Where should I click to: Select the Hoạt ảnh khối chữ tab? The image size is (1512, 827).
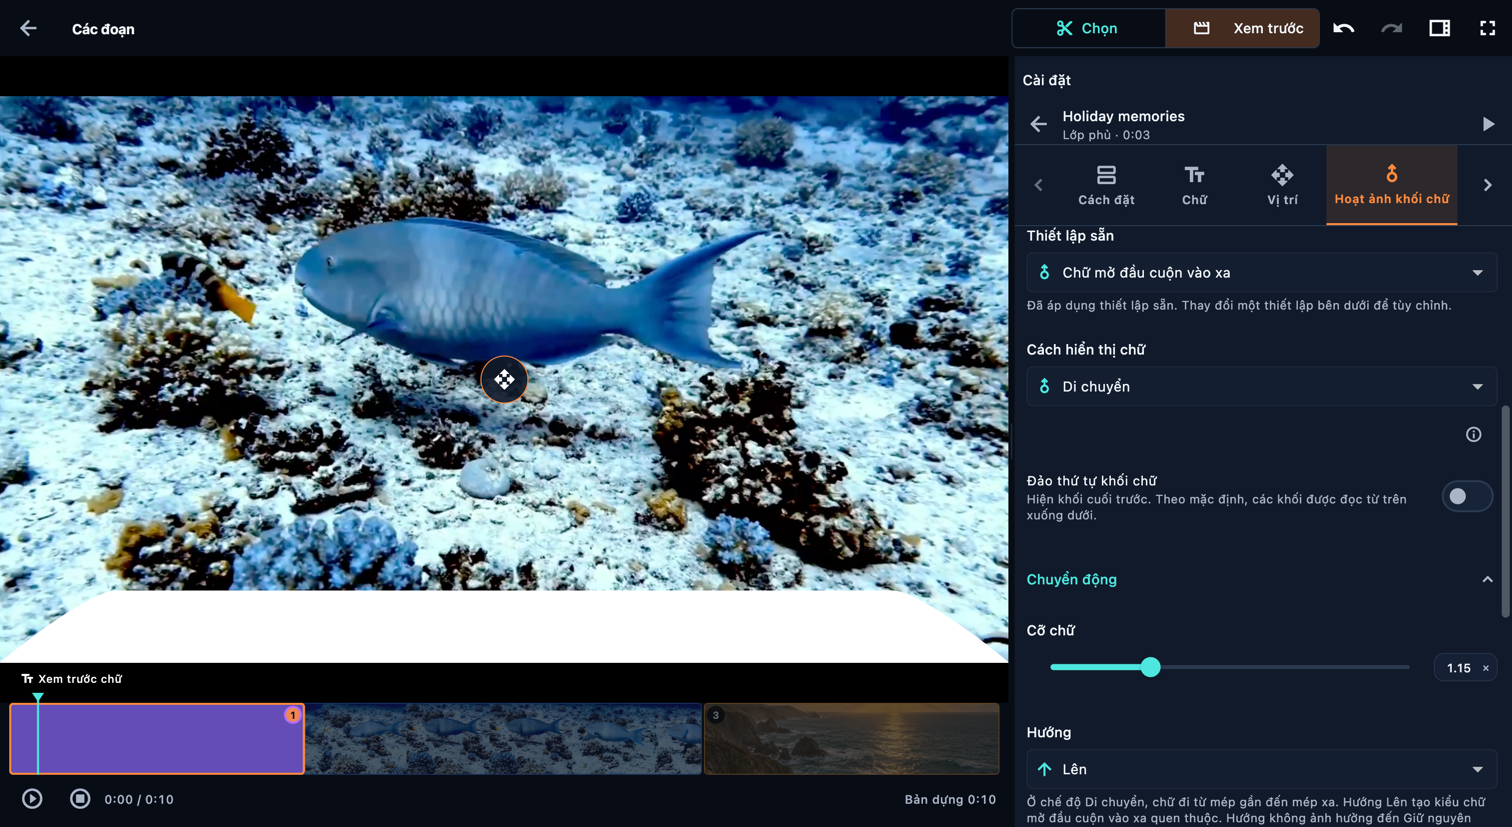(1391, 185)
